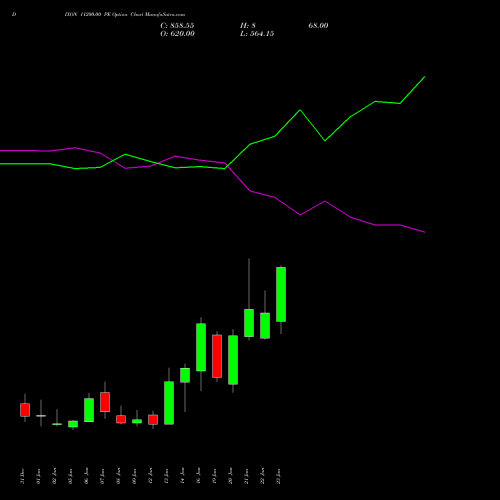Click the 31 Dec date label
Image resolution: width=500 pixels, height=500 pixels.
22,476
